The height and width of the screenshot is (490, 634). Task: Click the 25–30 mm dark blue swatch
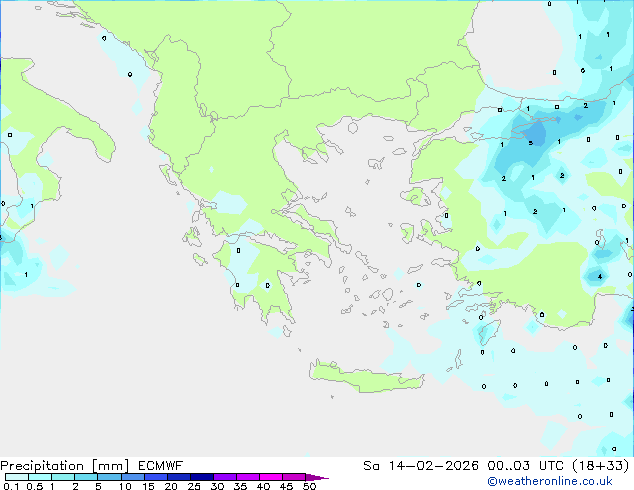pyautogui.click(x=202, y=477)
